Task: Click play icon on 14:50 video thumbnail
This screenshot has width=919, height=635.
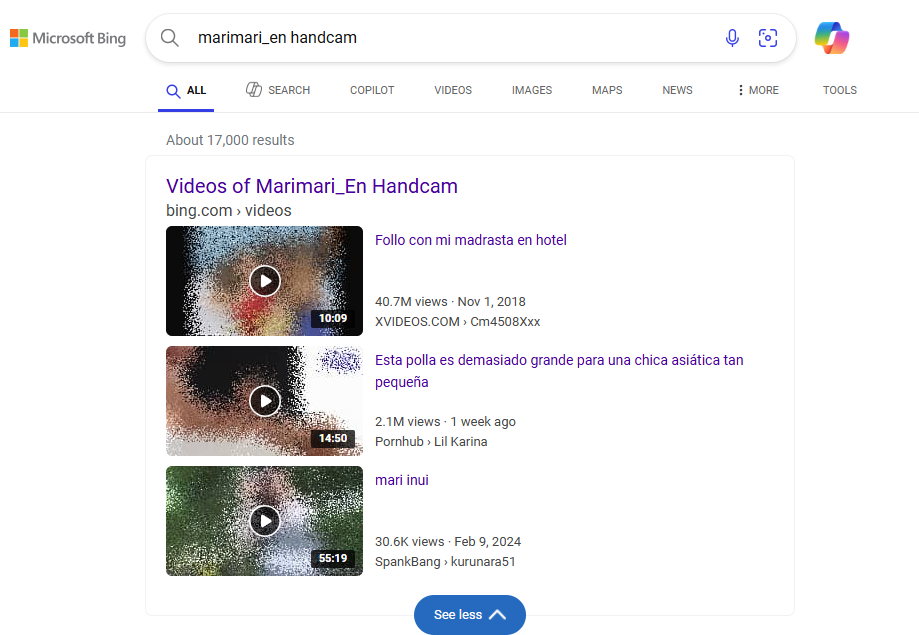Action: point(265,401)
